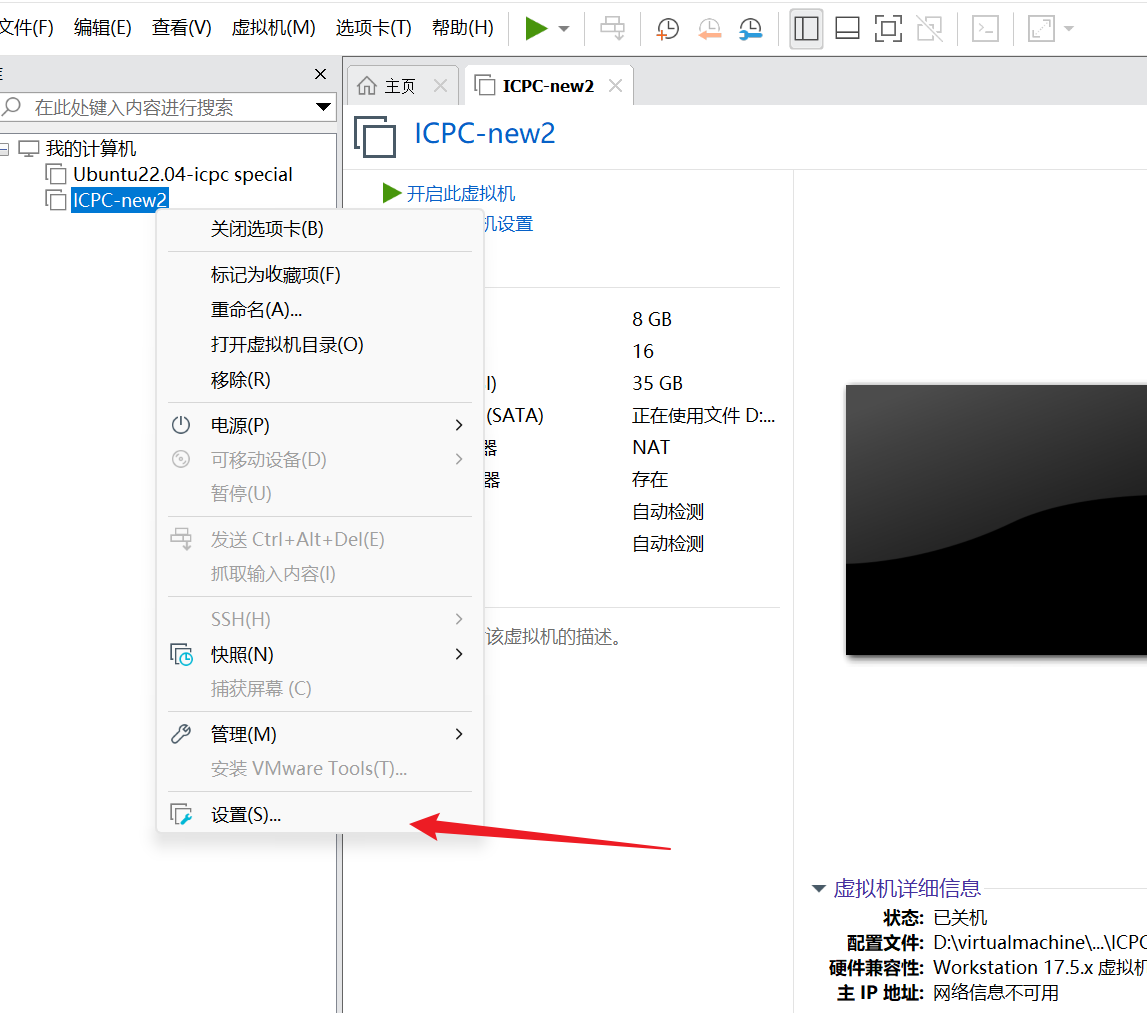The height and width of the screenshot is (1013, 1147).
Task: Toggle the library sidebar panel icon
Action: coord(806,28)
